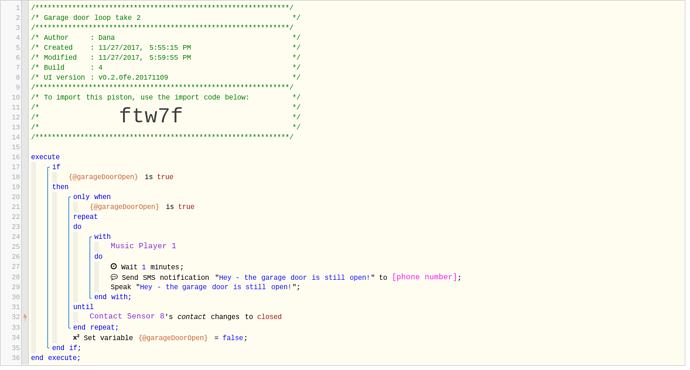Click the contact attribute on line 32
690x370 pixels.
[x=191, y=317]
